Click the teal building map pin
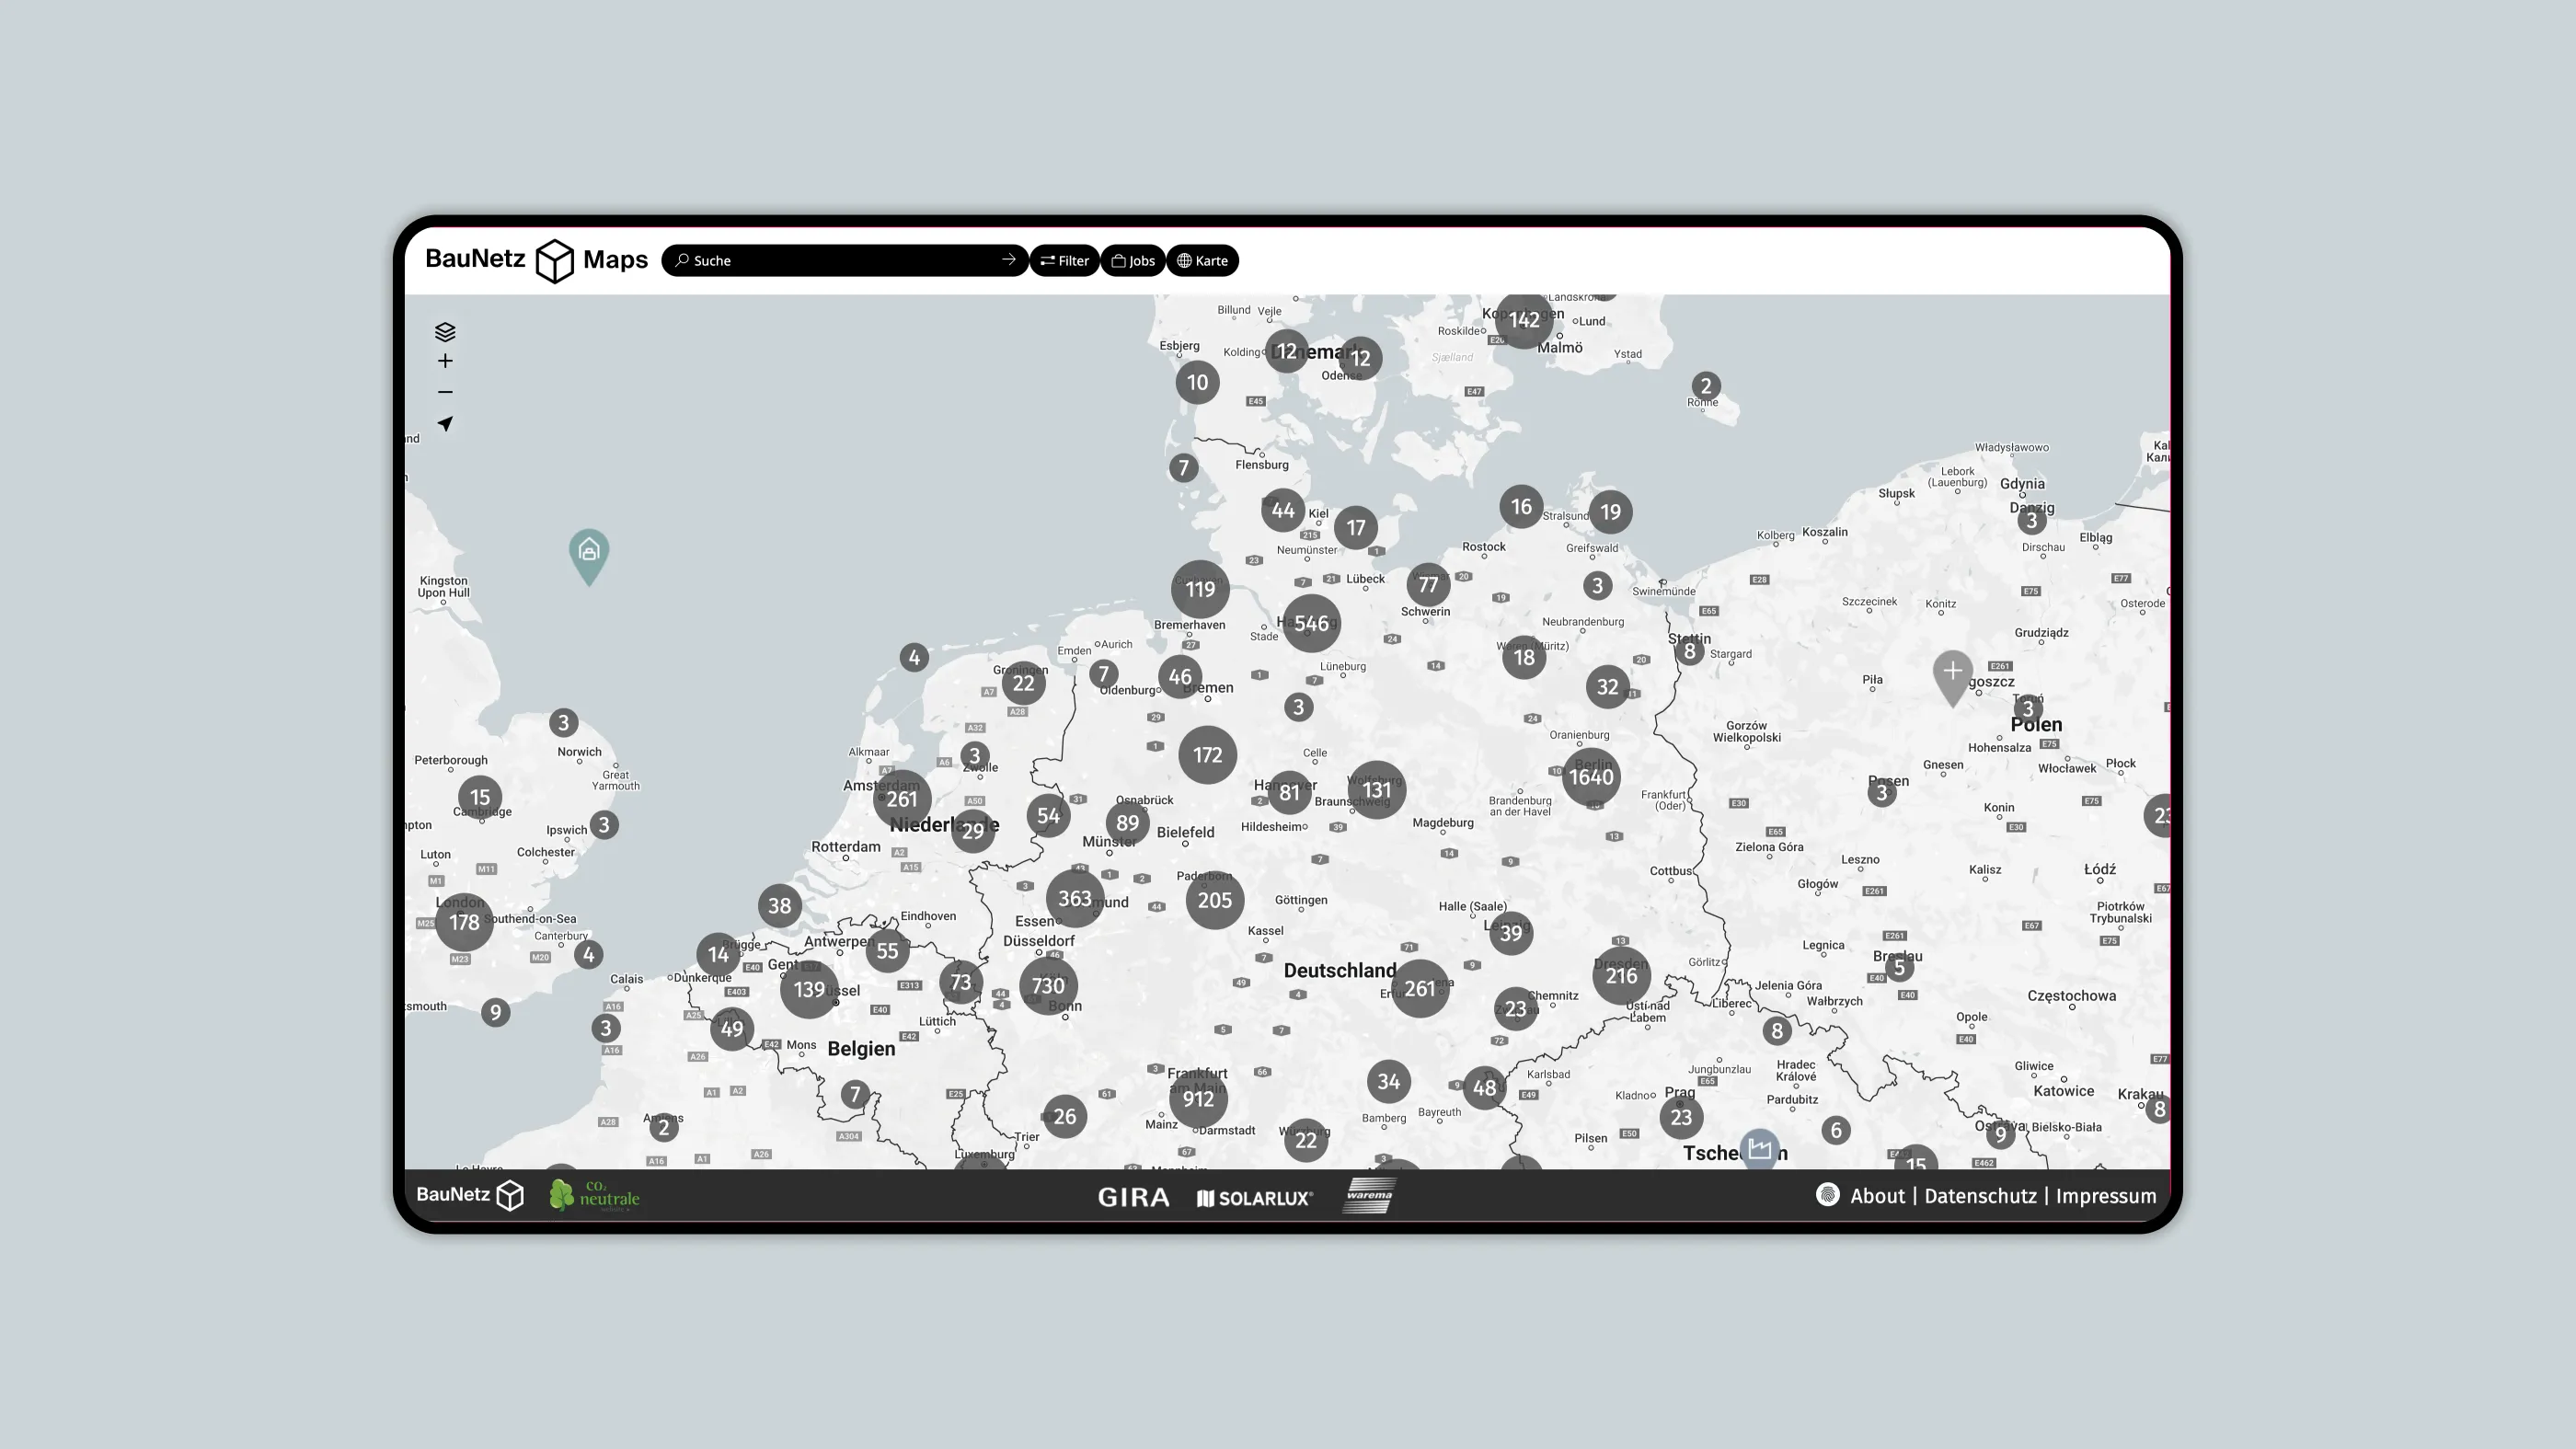Image resolution: width=2576 pixels, height=1449 pixels. (589, 556)
